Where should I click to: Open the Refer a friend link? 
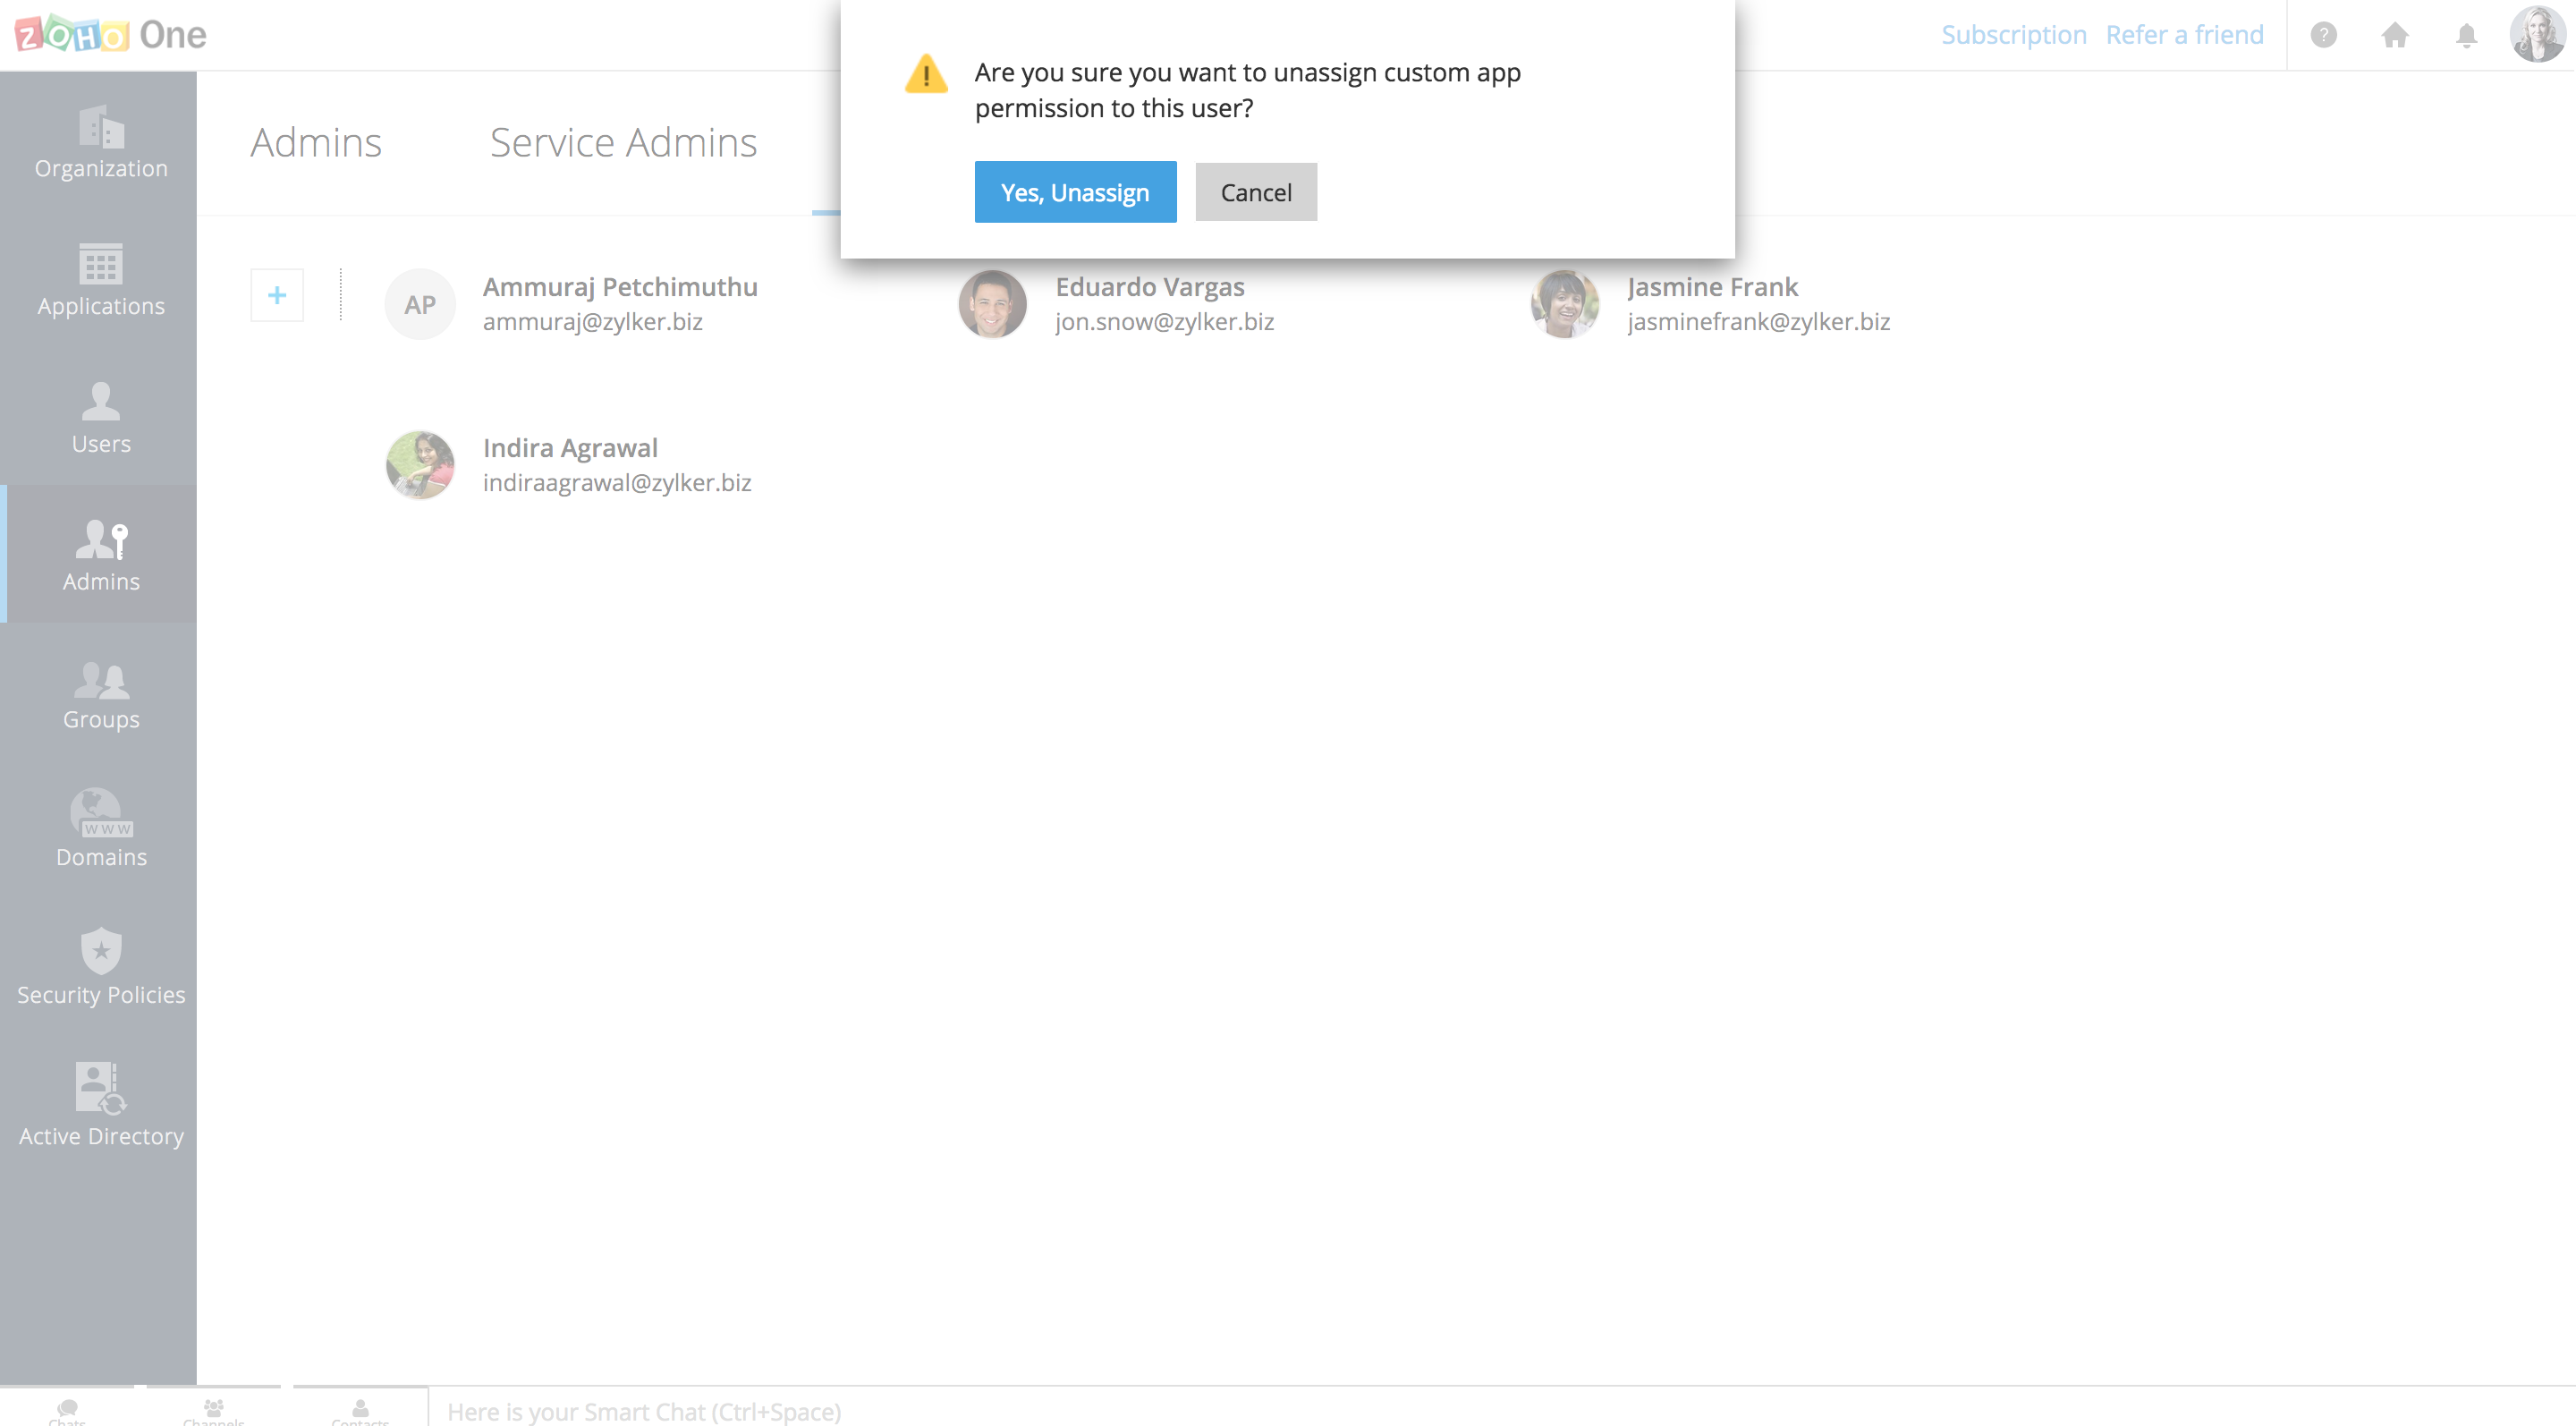pyautogui.click(x=2185, y=35)
